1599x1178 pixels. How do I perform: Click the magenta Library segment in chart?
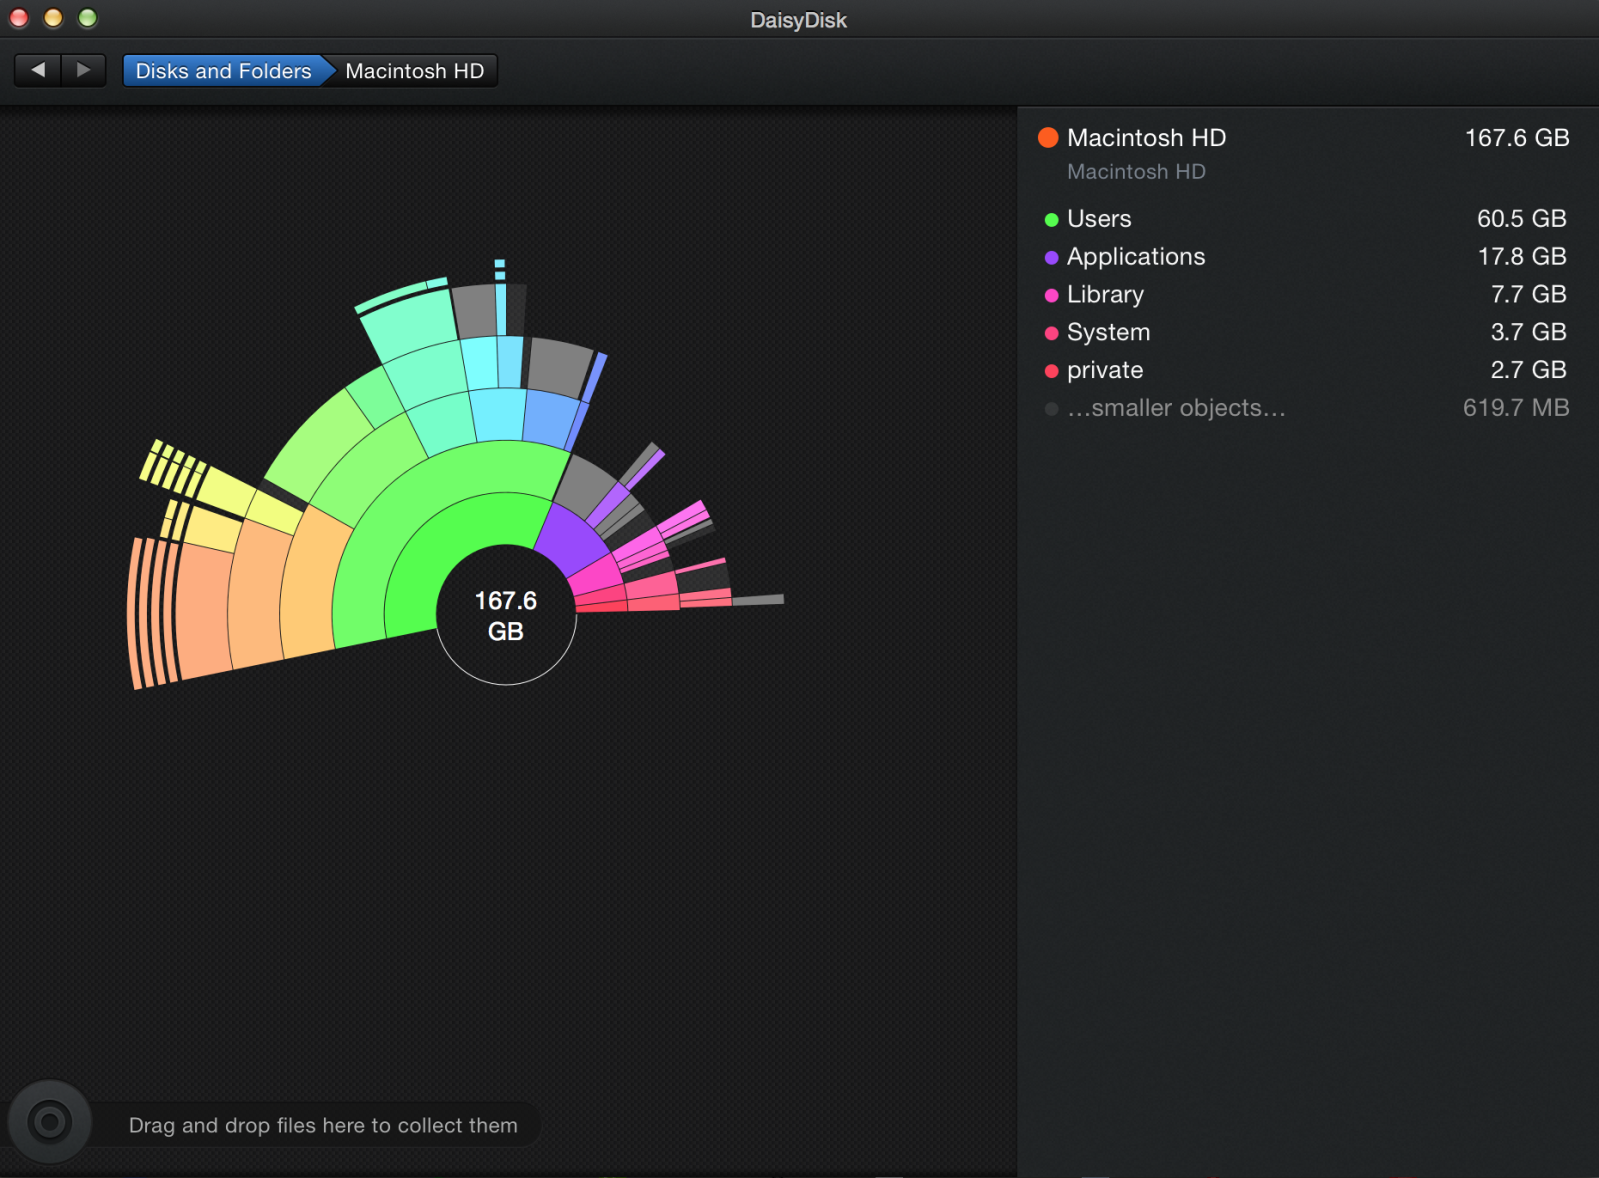pos(594,576)
